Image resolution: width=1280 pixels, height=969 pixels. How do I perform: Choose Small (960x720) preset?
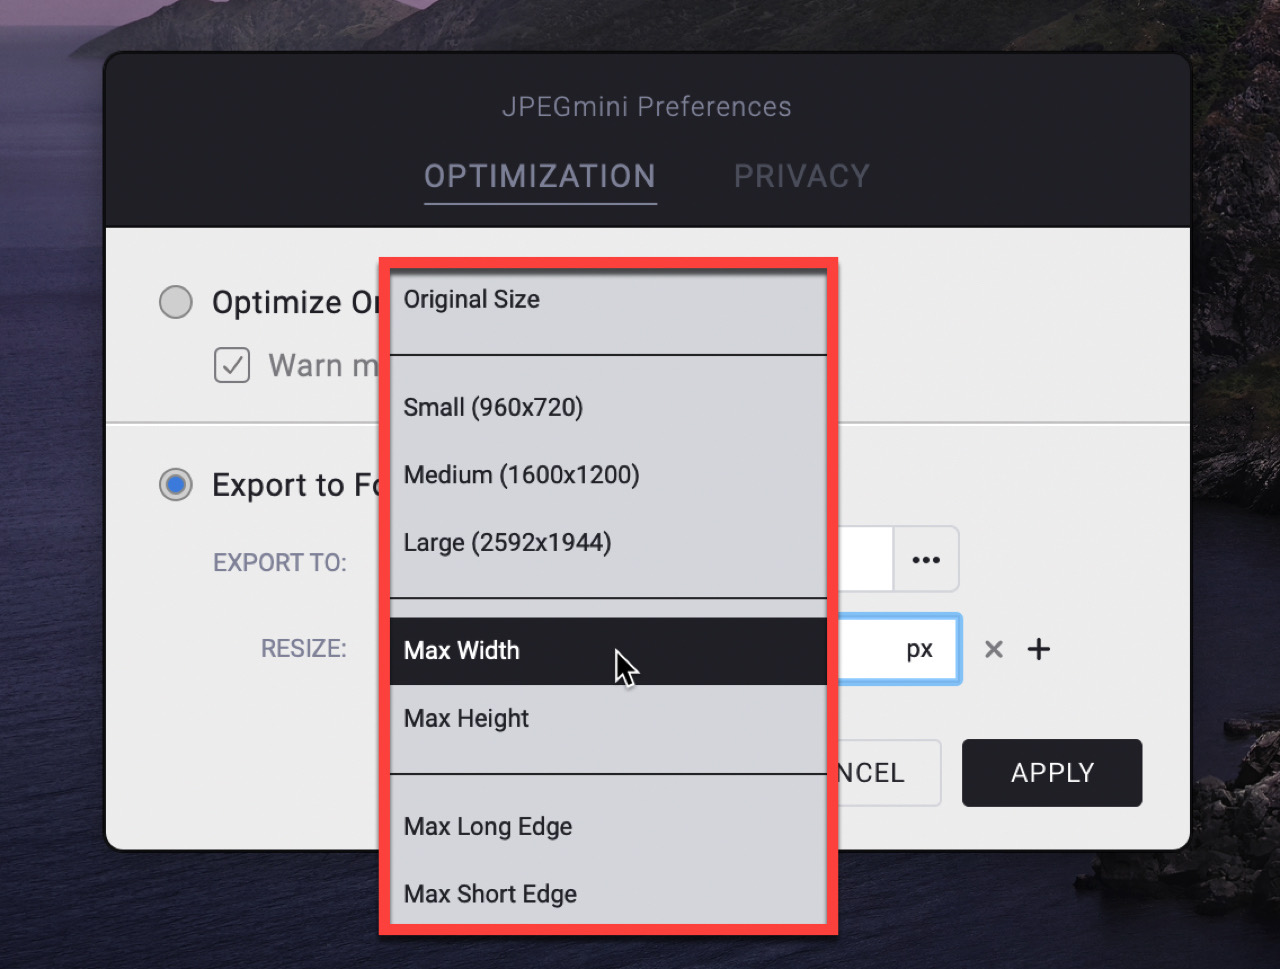[608, 407]
